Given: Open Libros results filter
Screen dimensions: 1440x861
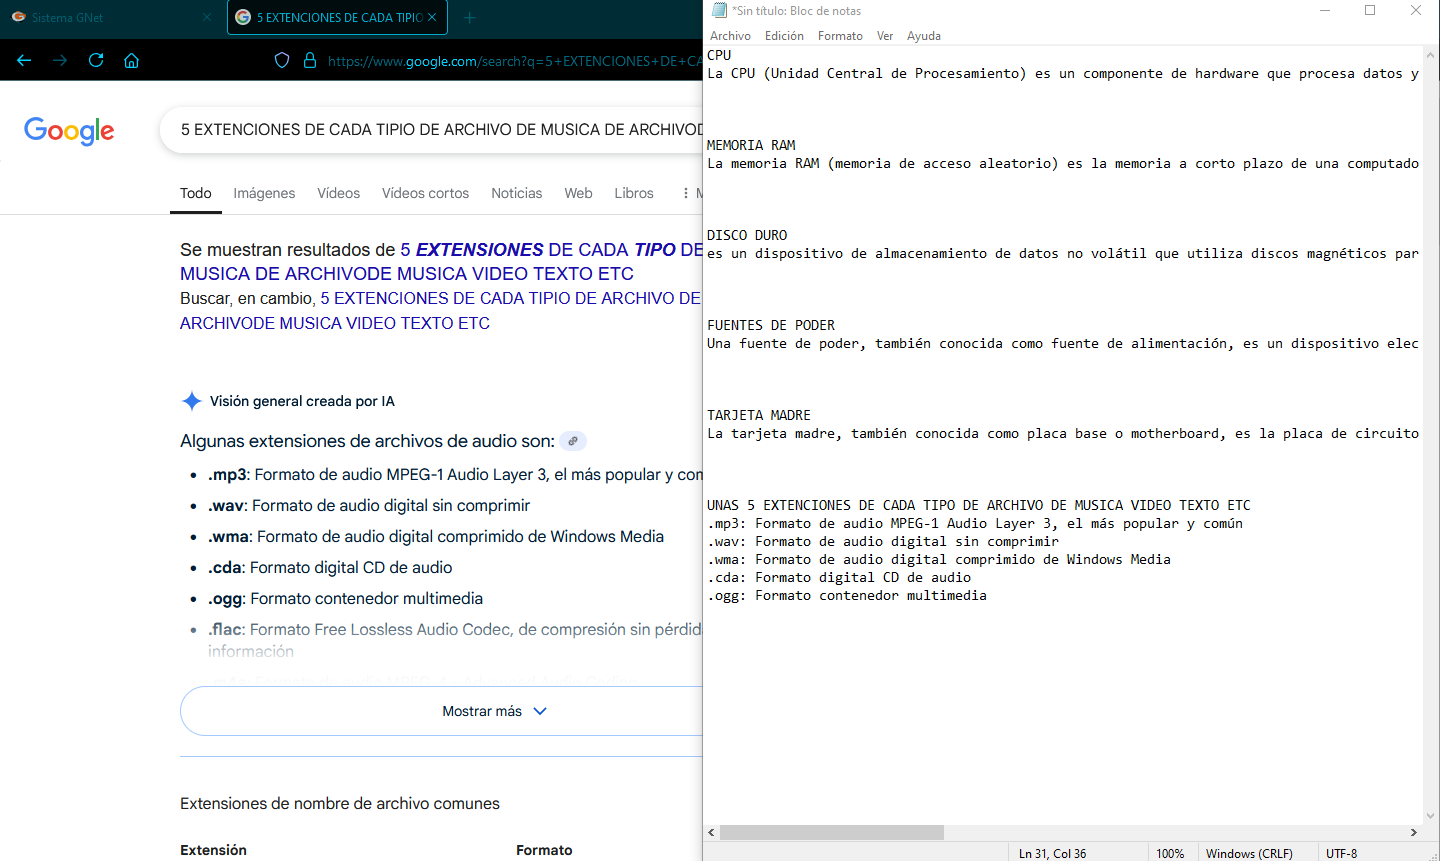Looking at the screenshot, I should [634, 193].
